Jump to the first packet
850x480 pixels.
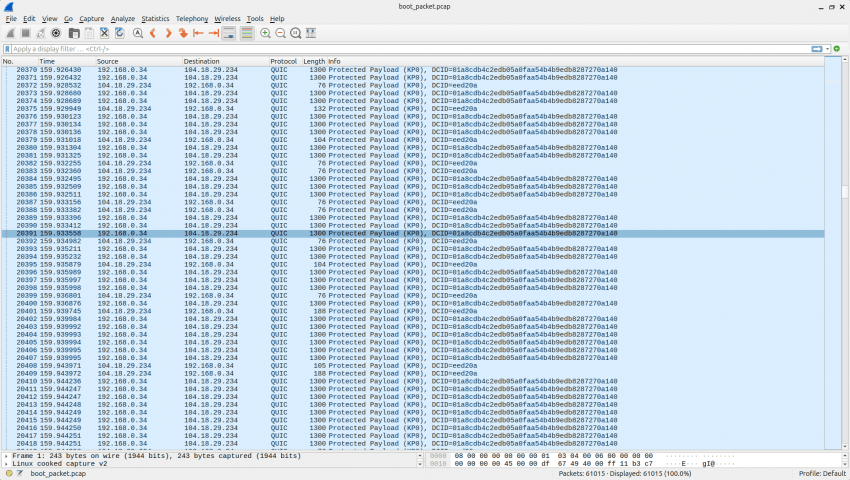tap(198, 33)
